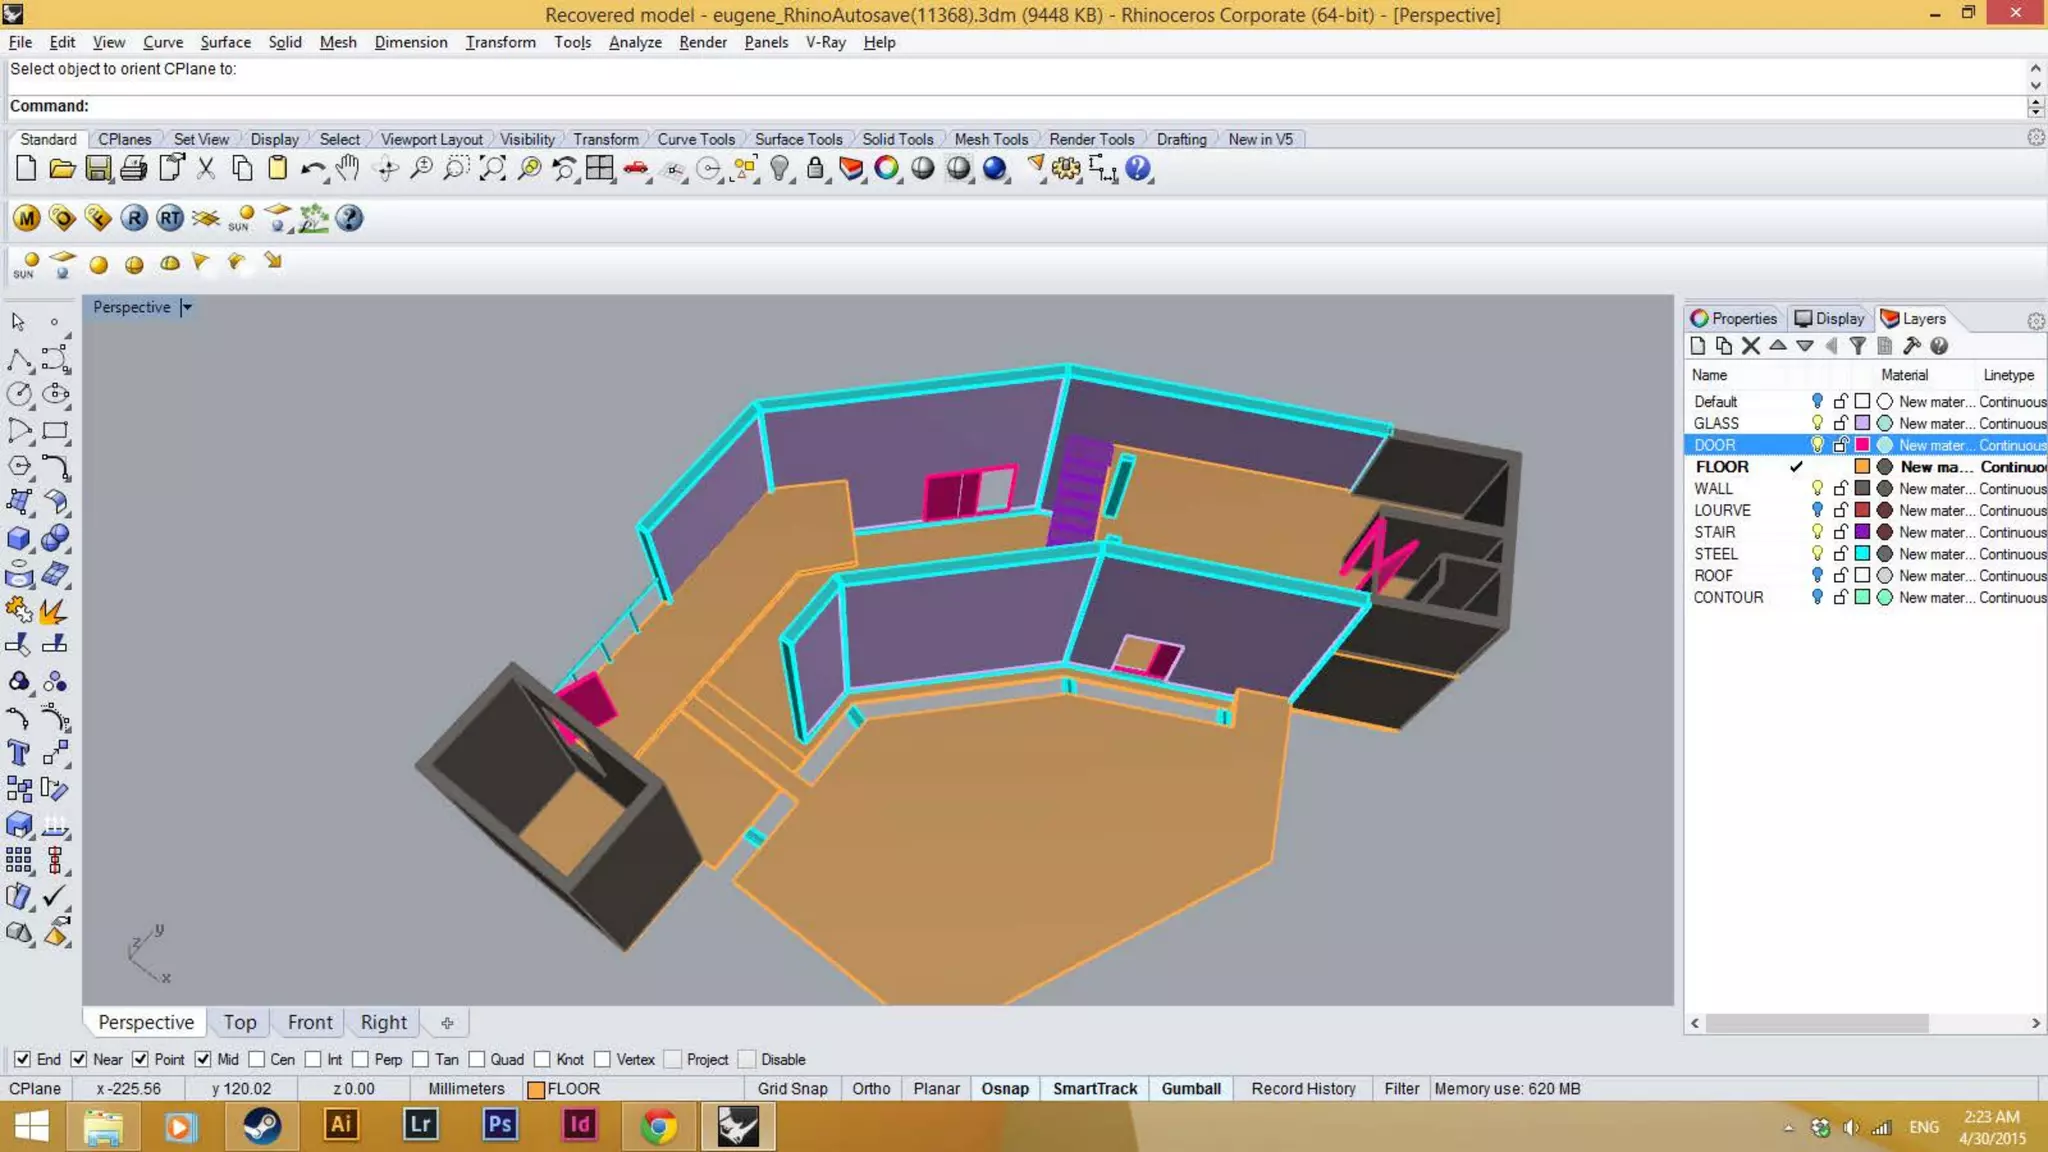Click the hammer tools icon in Layers panel
Screen dimensions: 2048x1152
pos(1911,346)
